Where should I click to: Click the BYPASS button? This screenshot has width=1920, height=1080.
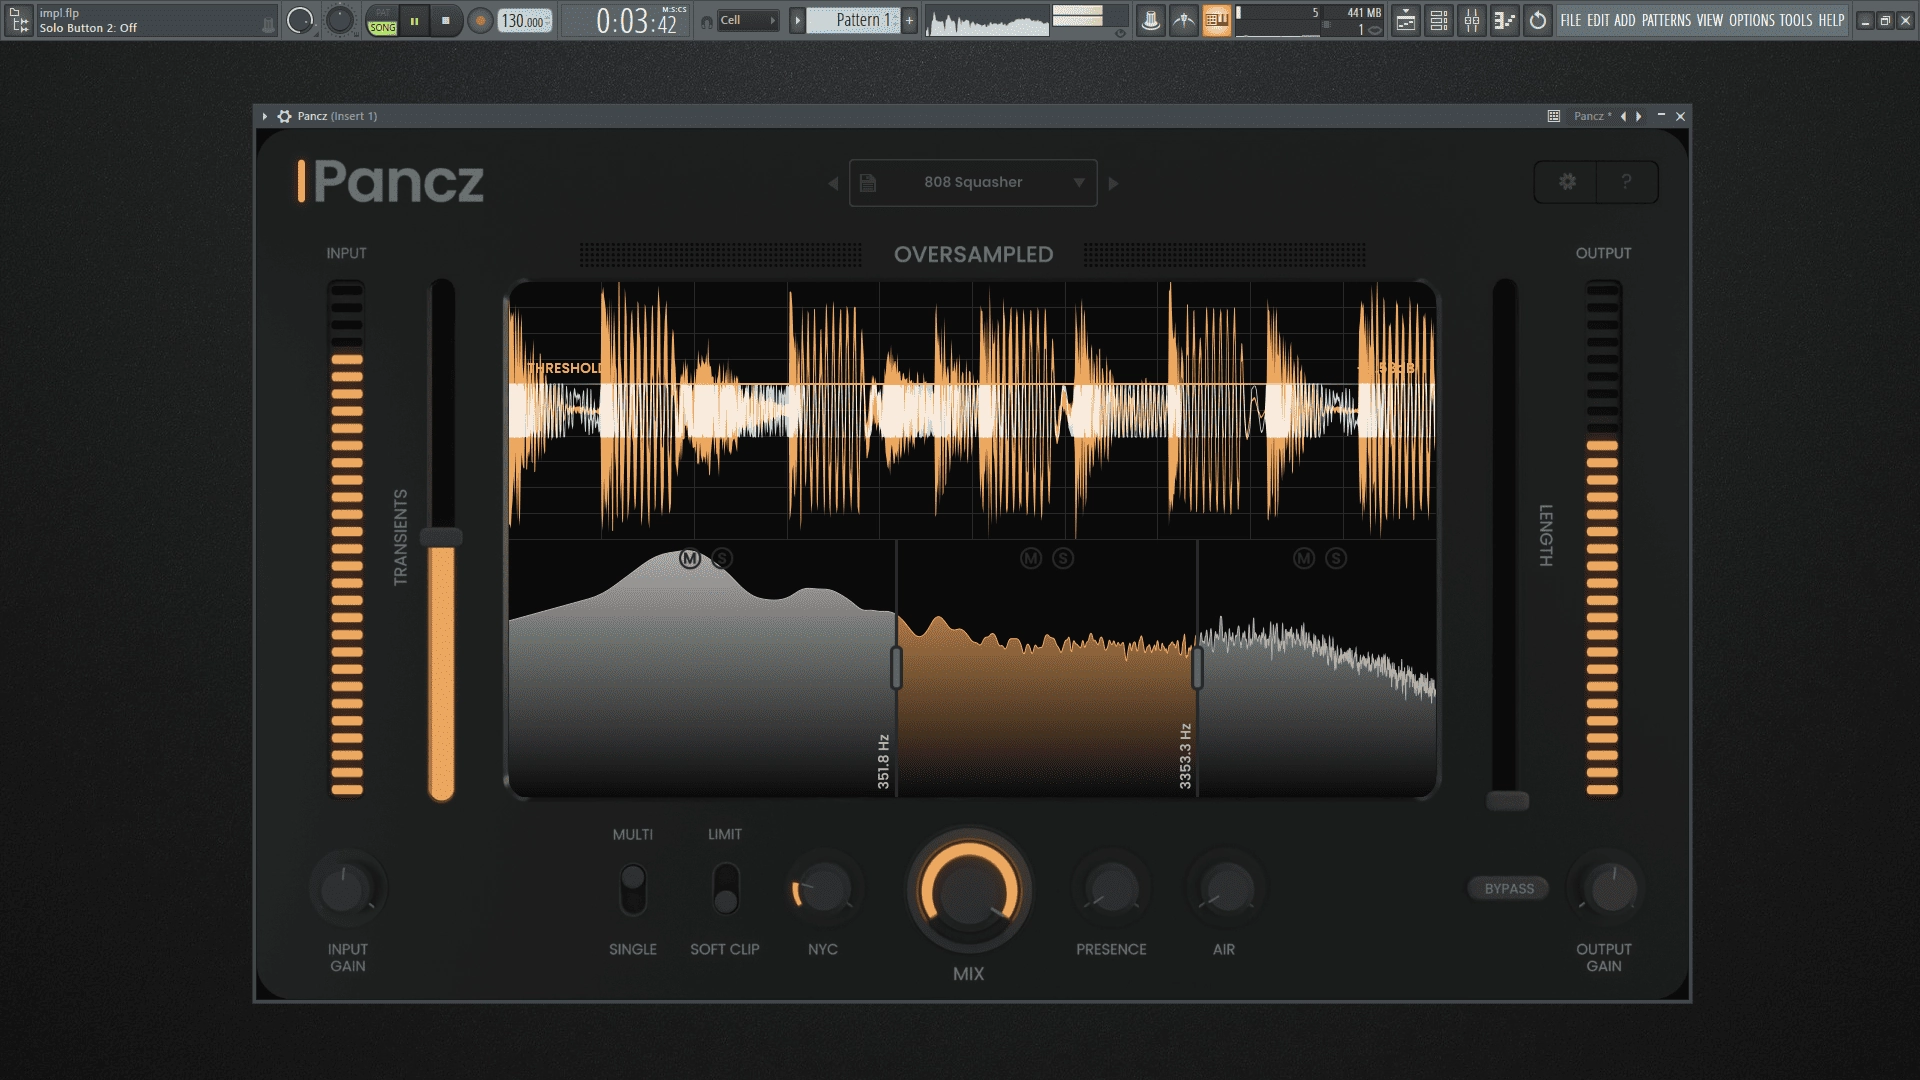(x=1509, y=889)
